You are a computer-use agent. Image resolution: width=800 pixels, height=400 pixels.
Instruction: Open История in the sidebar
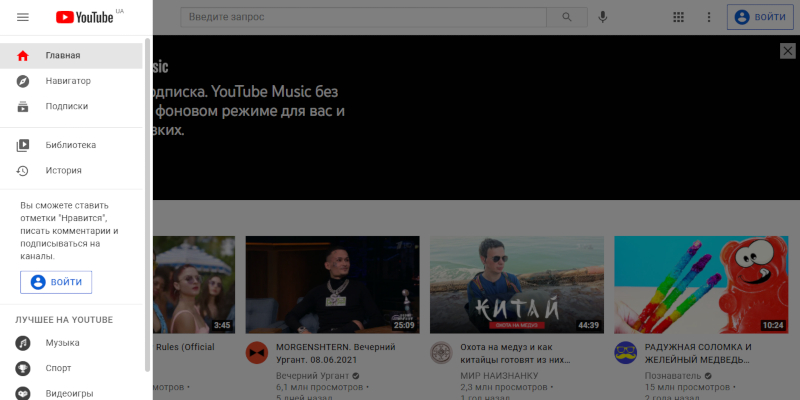pos(63,170)
